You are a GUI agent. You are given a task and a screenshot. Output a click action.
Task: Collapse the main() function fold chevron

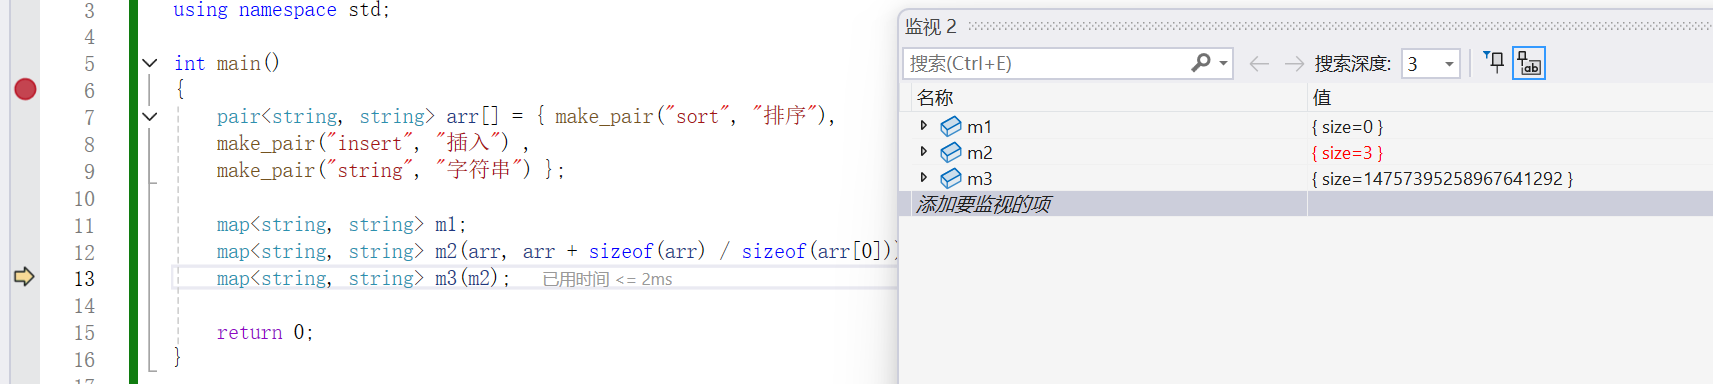pyautogui.click(x=150, y=62)
